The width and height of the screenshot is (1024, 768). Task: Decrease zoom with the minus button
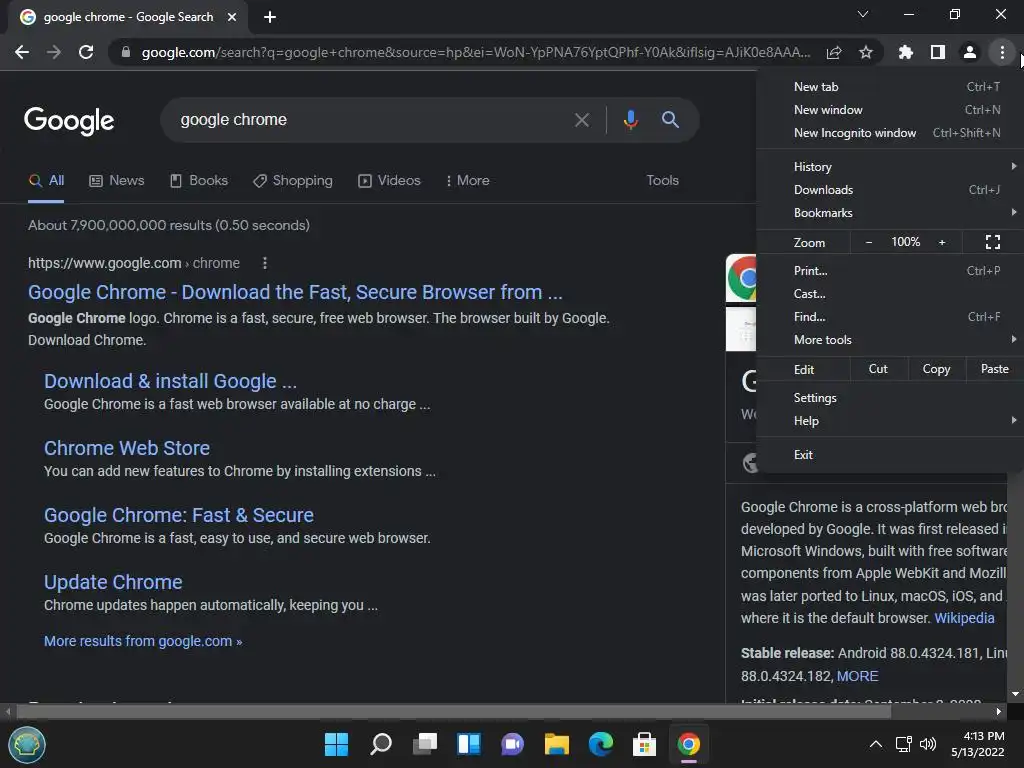pyautogui.click(x=869, y=242)
